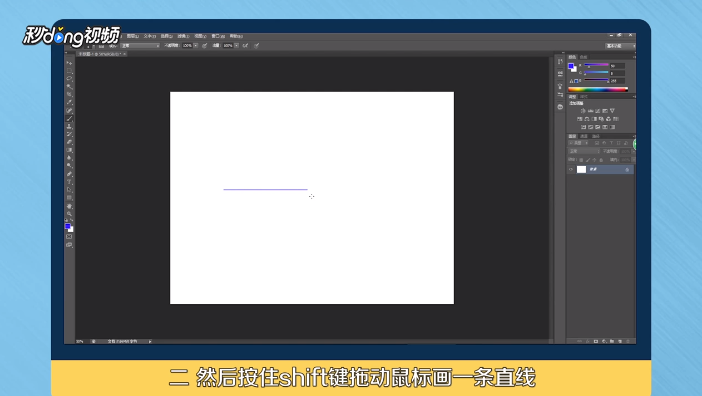The image size is (702, 396).
Task: Add a Curves adjustment layer
Action: pyautogui.click(x=597, y=111)
